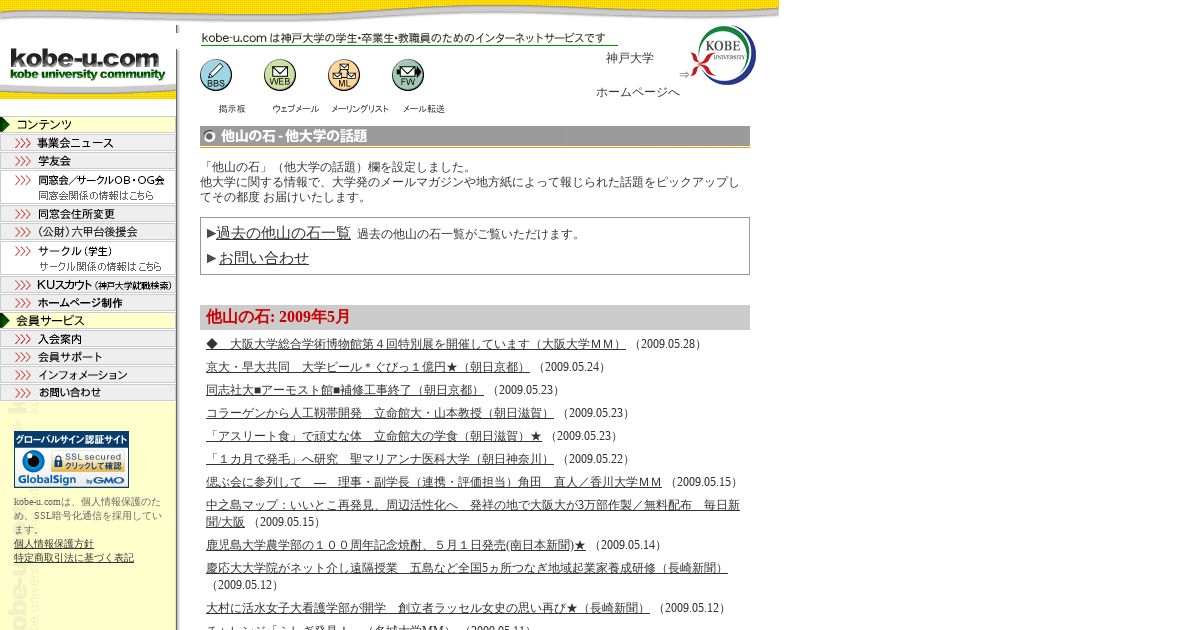Open 会員サポート menu item
Image resolution: width=1200 pixels, height=630 pixels.
pos(88,357)
